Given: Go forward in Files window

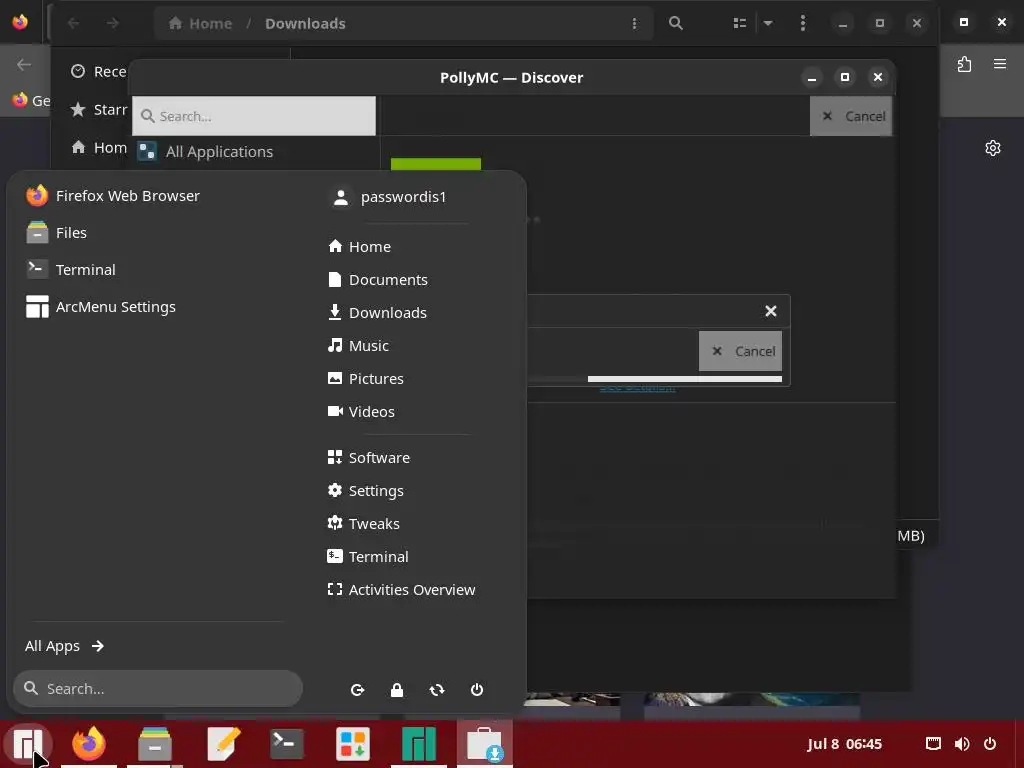Looking at the screenshot, I should click(112, 24).
